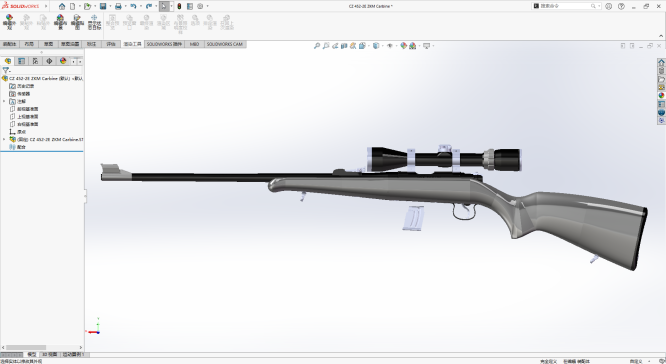
Task: Click the Apply Scene icon
Action: 412,46
